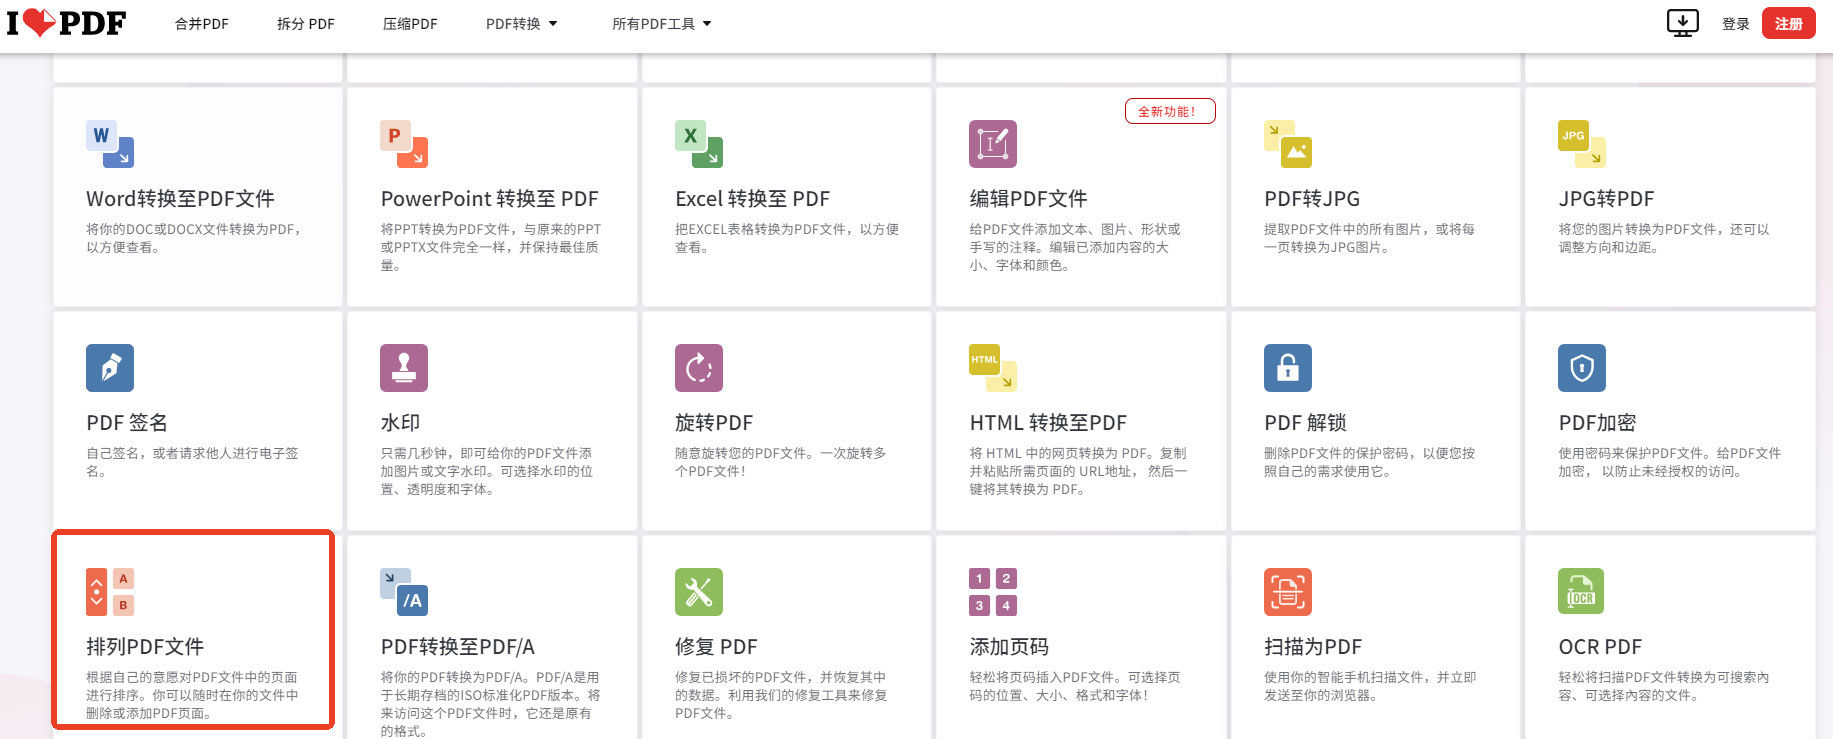This screenshot has width=1833, height=739.
Task: Select the PDF to JPG icon
Action: coord(1288,144)
